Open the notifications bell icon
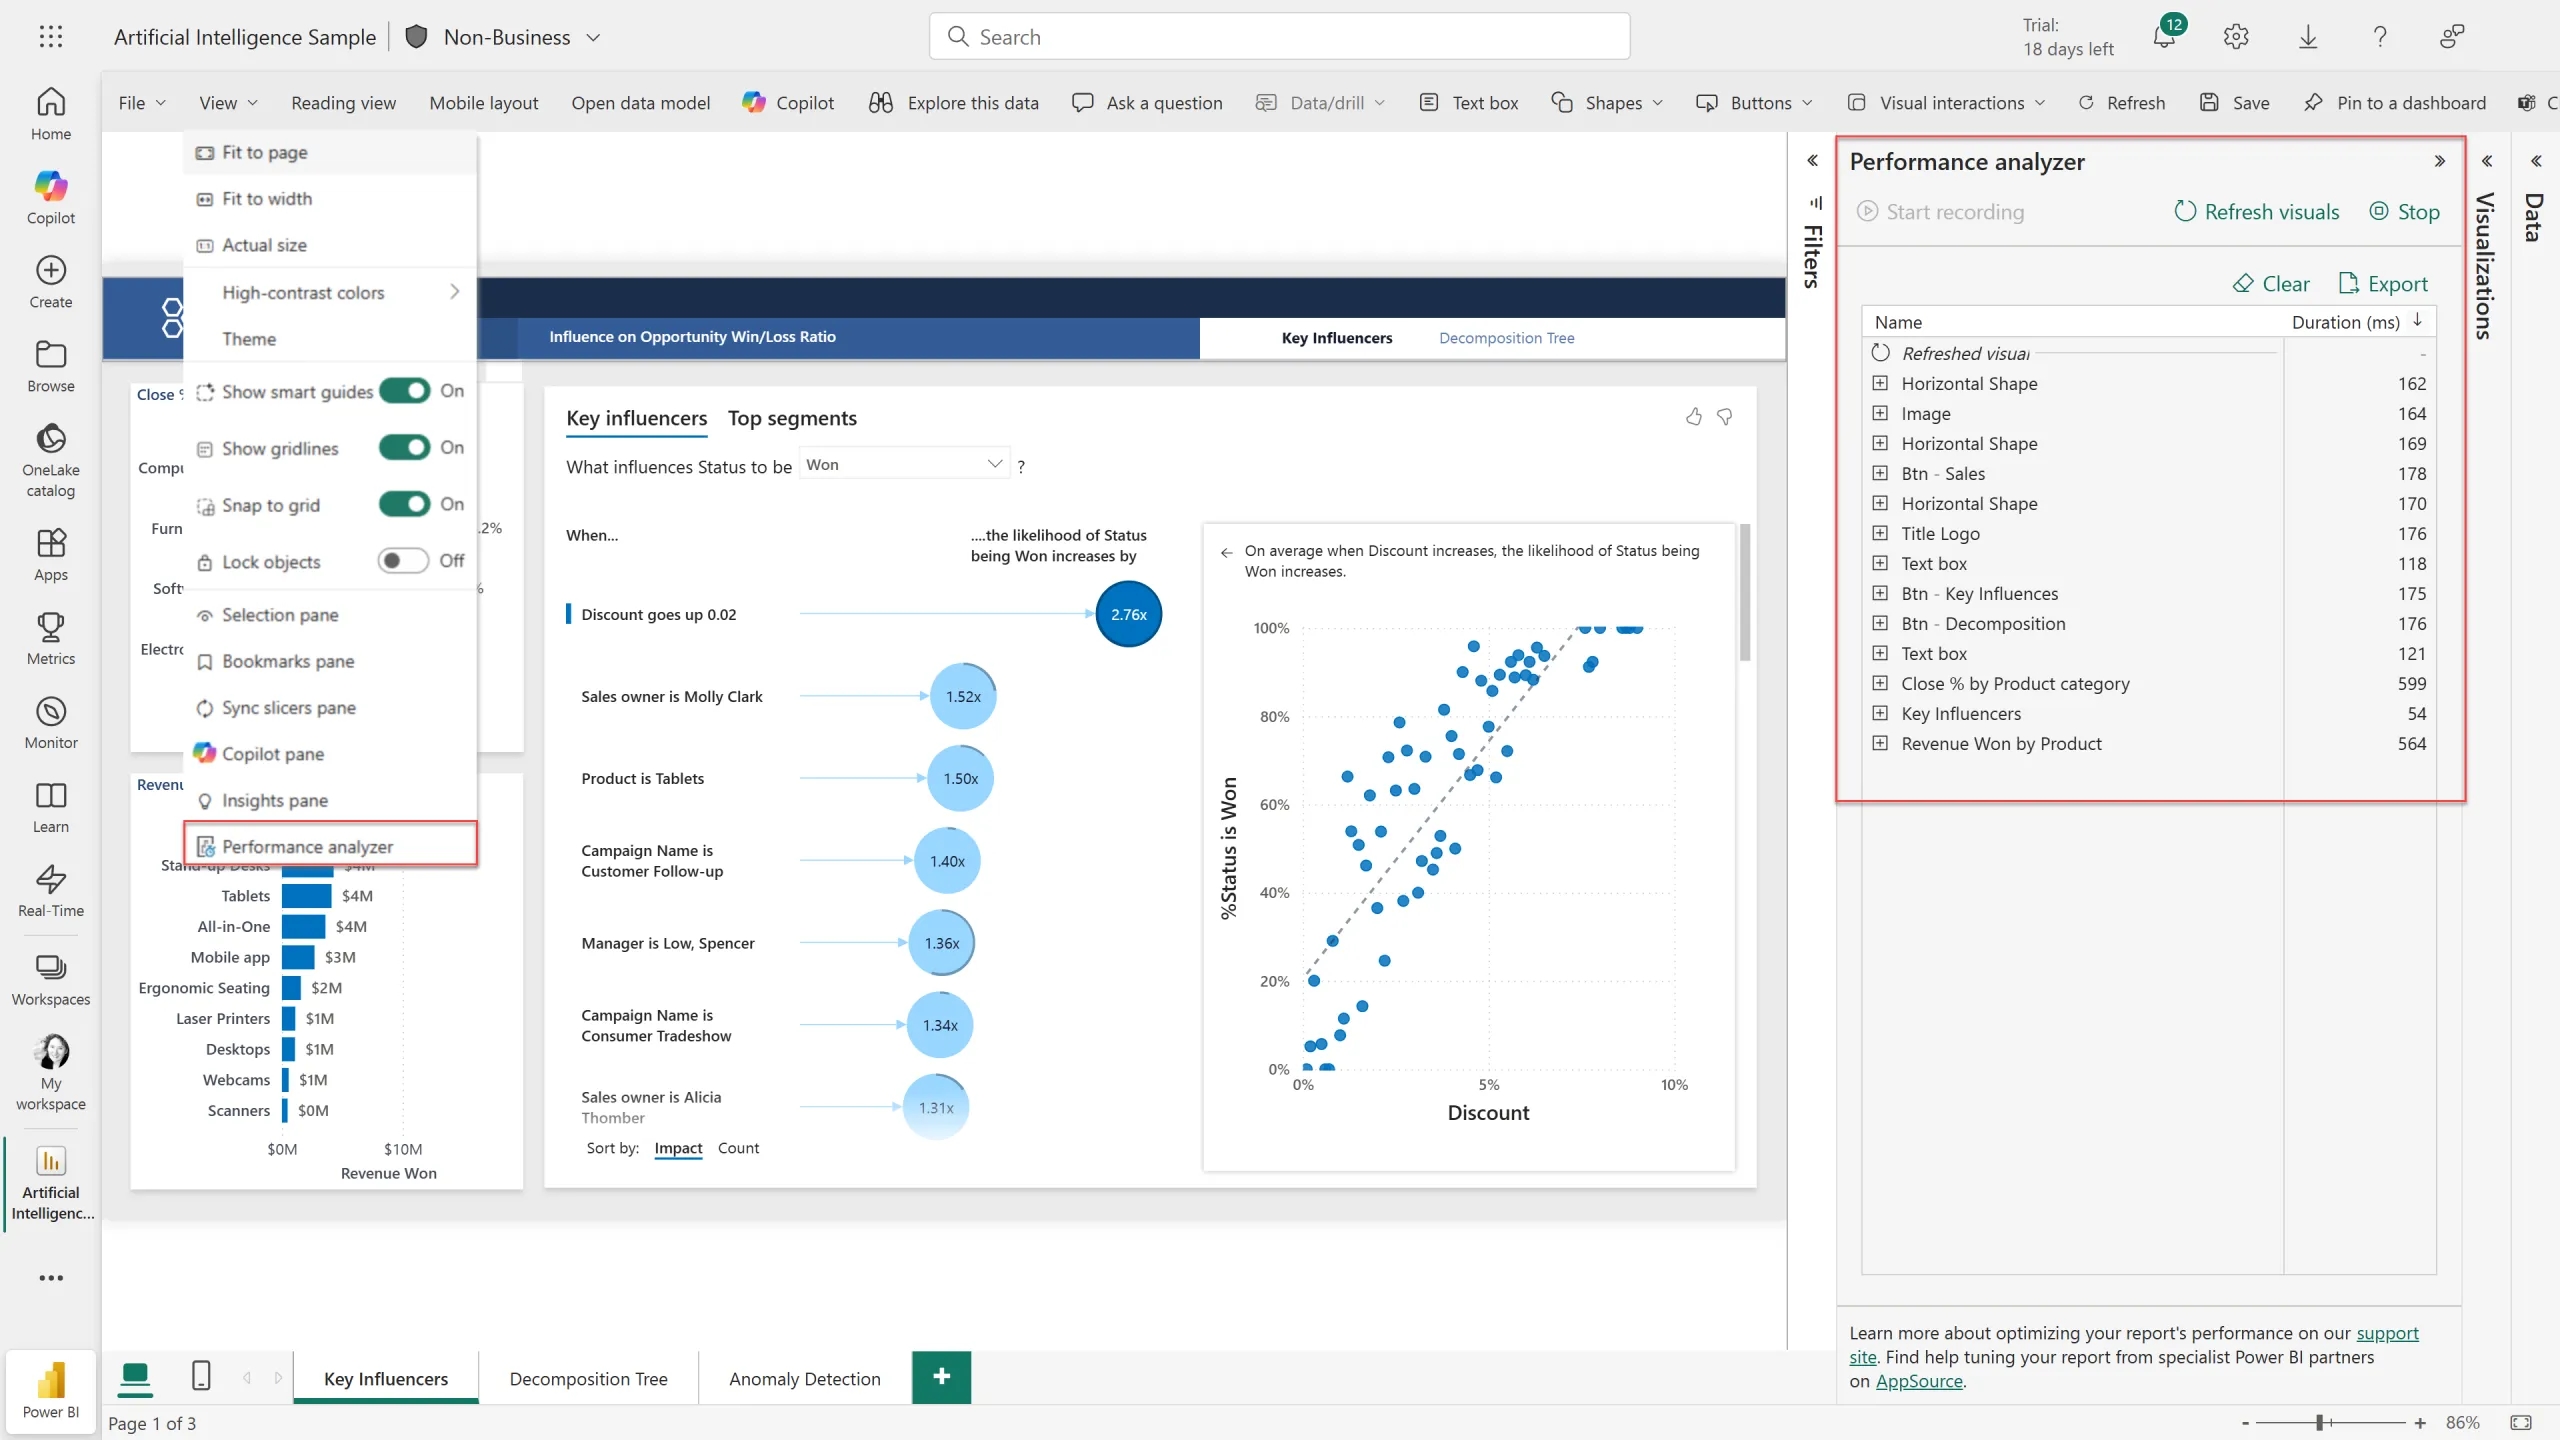This screenshot has height=1440, width=2560. click(x=2163, y=38)
